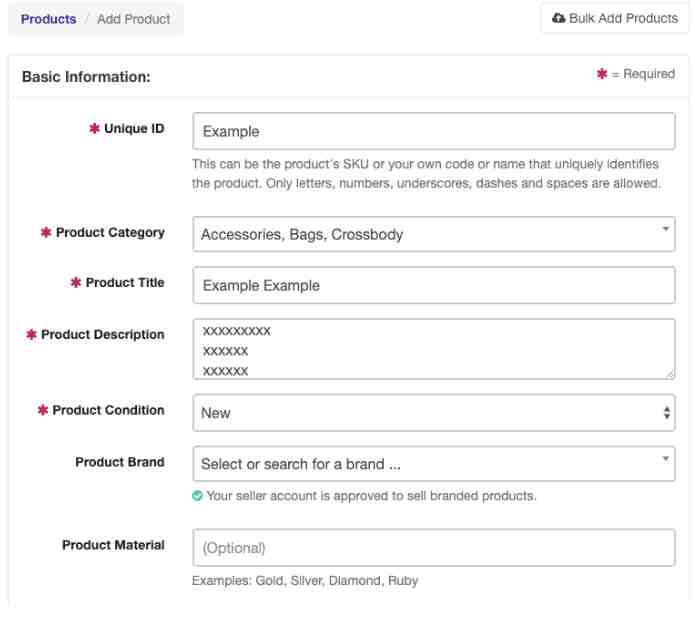Click the Basic Information section header

click(86, 77)
